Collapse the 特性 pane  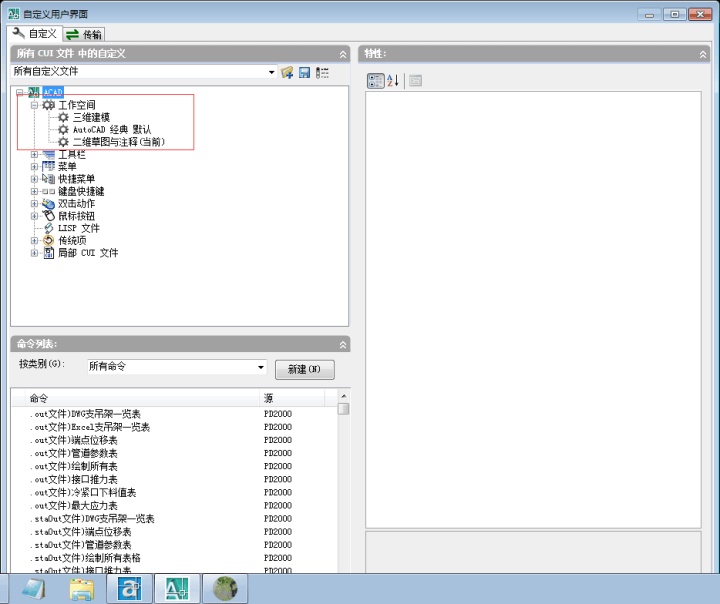tap(703, 54)
